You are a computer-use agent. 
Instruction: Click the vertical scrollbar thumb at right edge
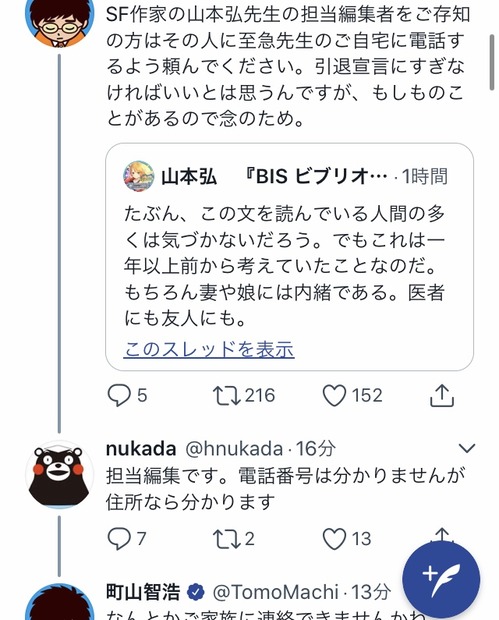[x=492, y=62]
